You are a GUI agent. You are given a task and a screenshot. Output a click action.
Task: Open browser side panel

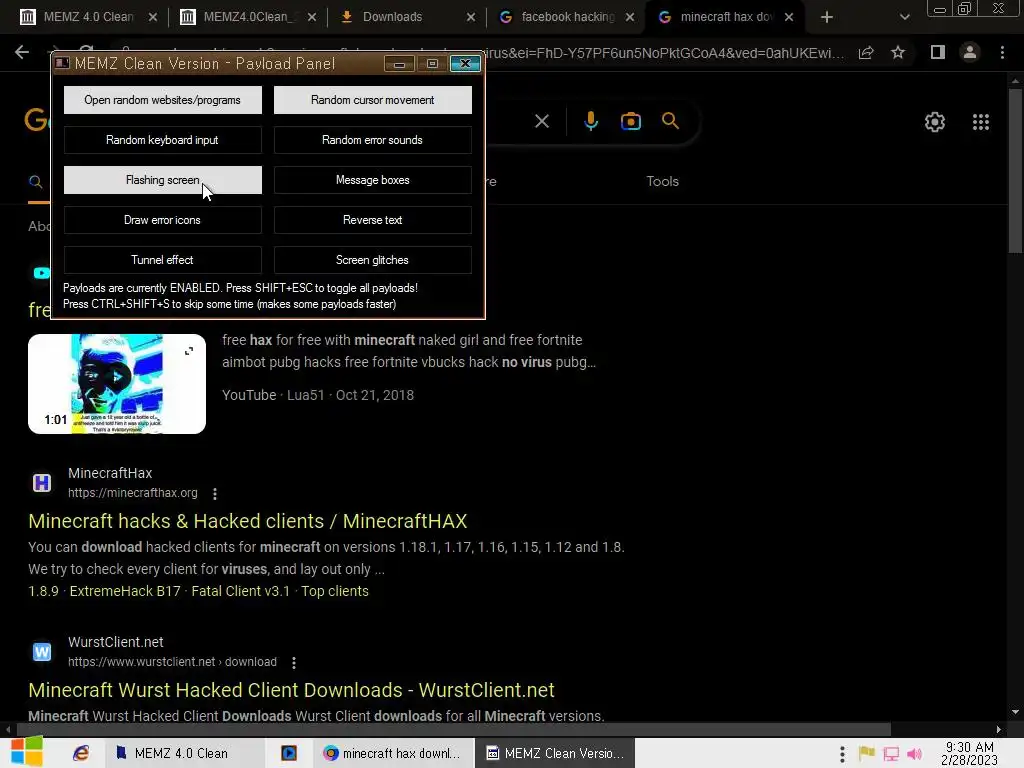coord(938,52)
